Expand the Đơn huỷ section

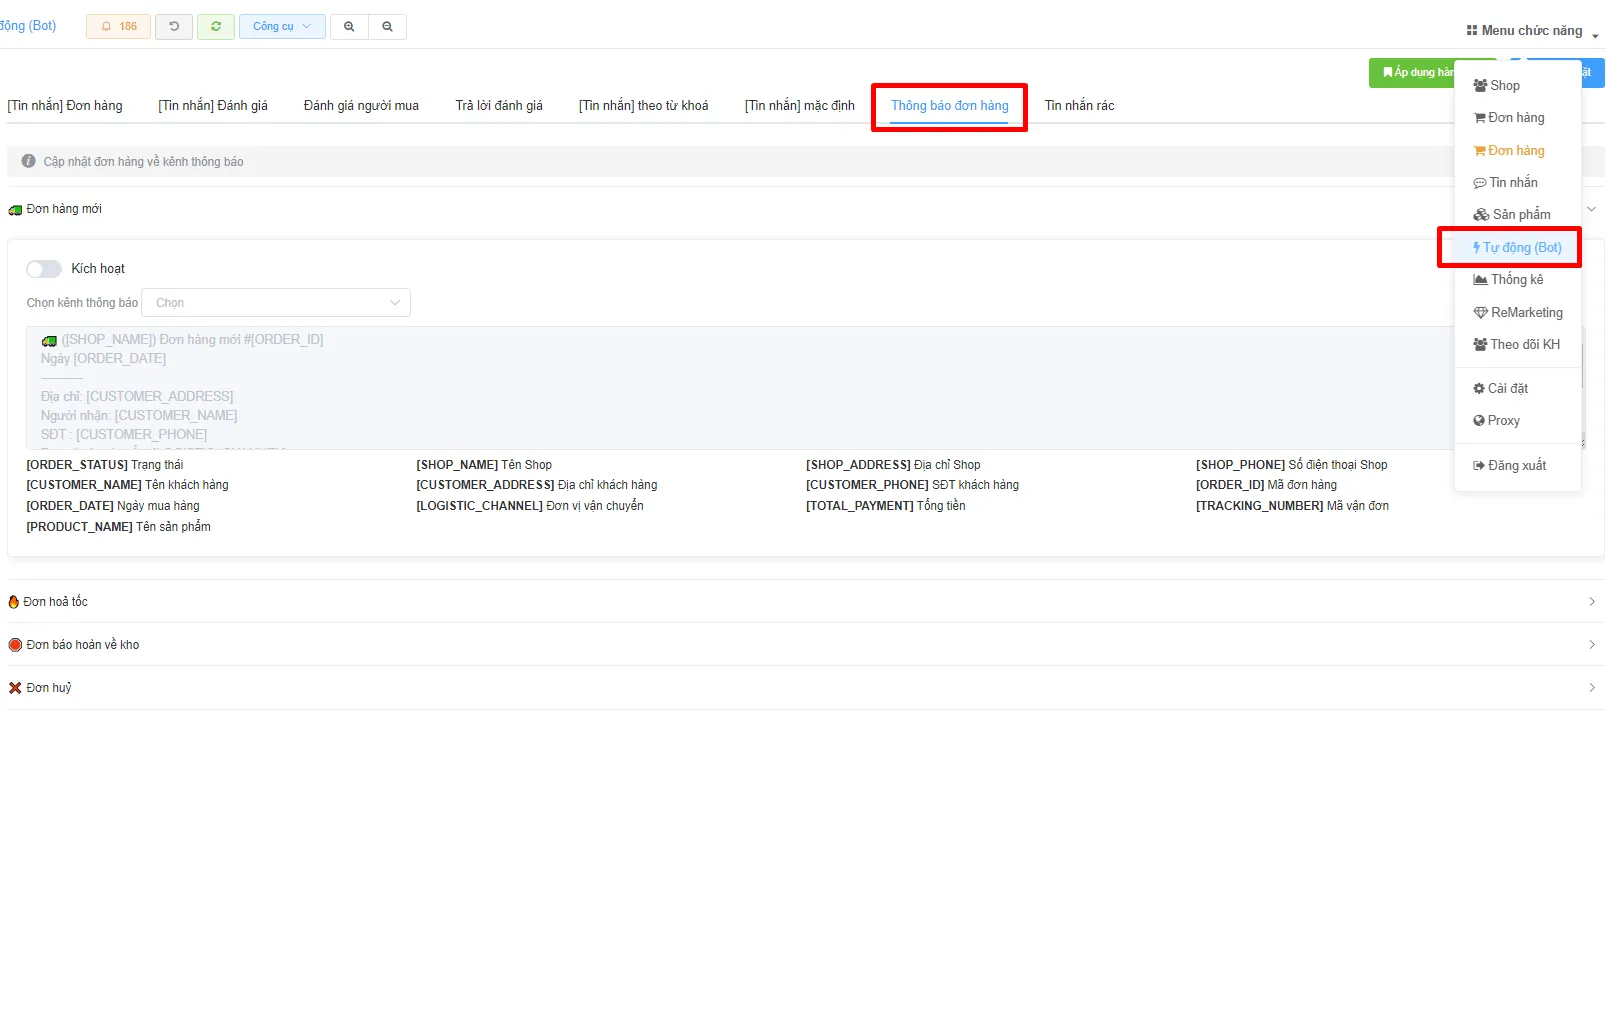pyautogui.click(x=805, y=688)
